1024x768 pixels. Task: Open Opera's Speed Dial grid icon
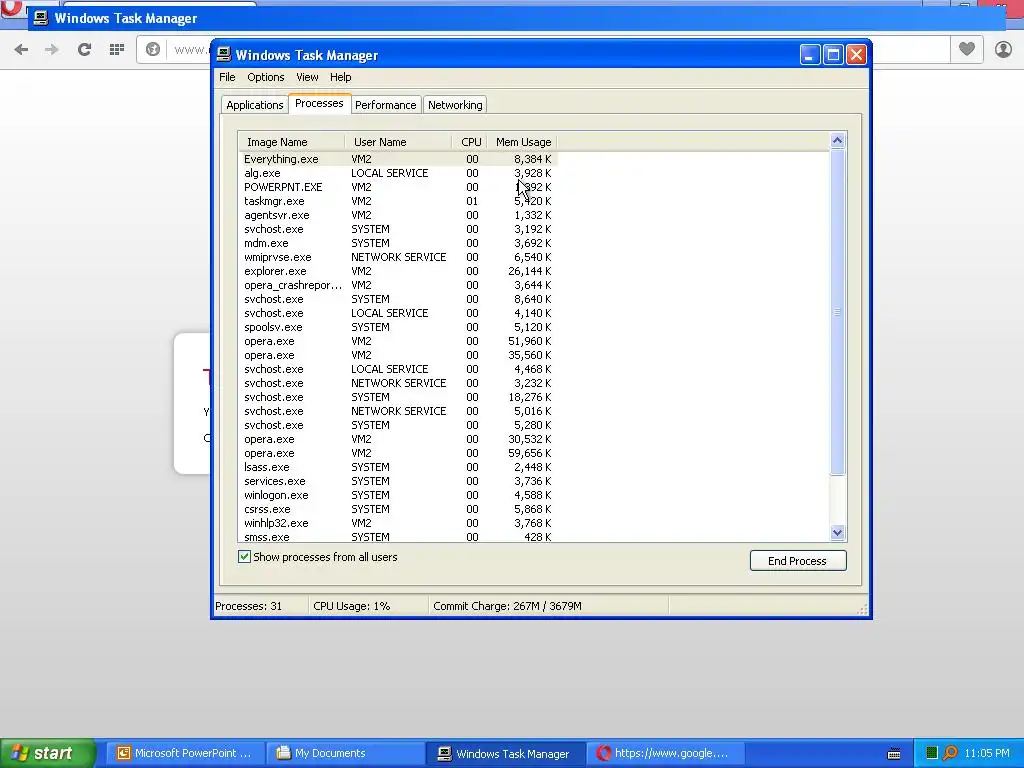(x=117, y=49)
